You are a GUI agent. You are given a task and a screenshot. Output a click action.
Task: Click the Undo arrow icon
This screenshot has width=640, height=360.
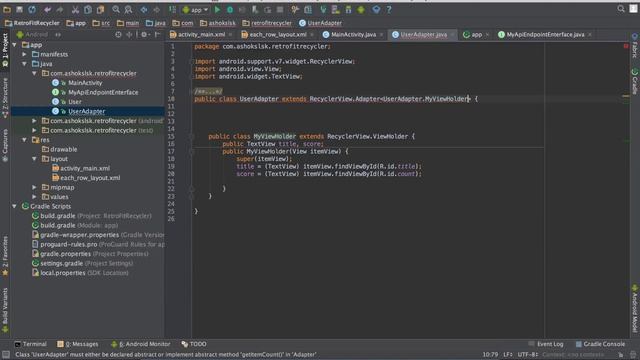(48, 9)
